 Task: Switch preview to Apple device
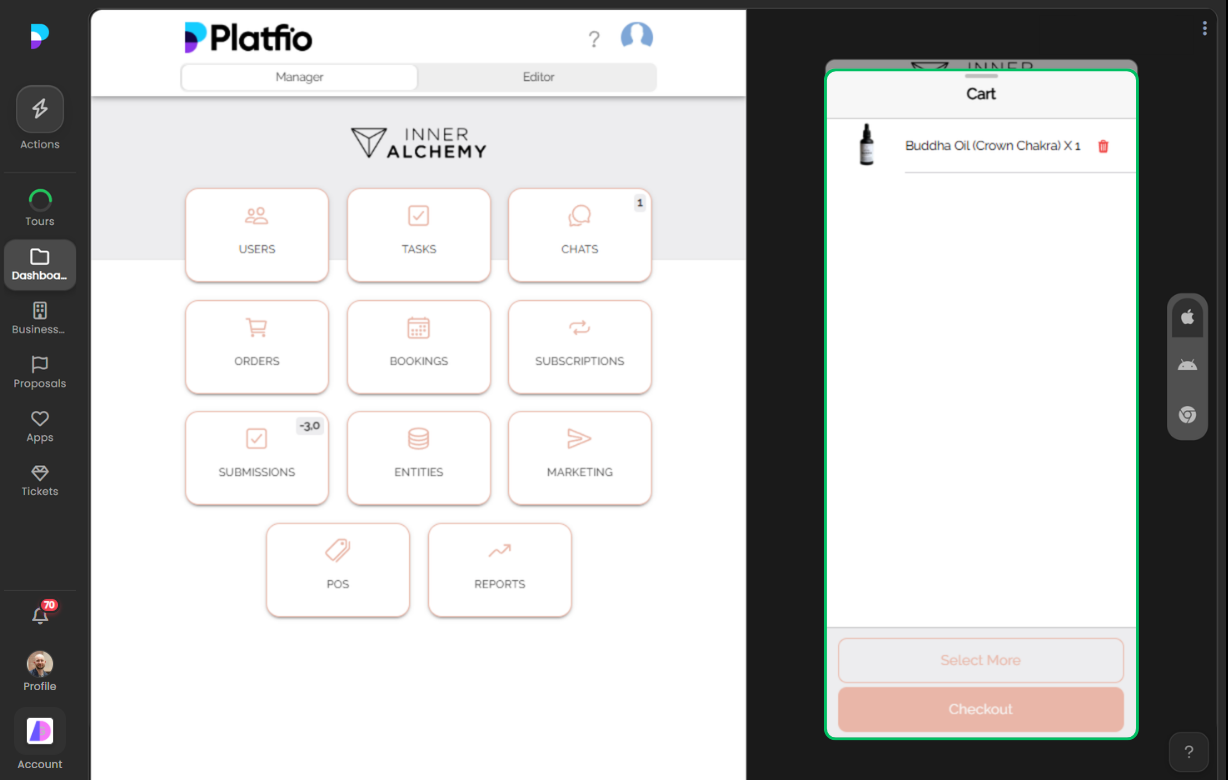click(1187, 317)
